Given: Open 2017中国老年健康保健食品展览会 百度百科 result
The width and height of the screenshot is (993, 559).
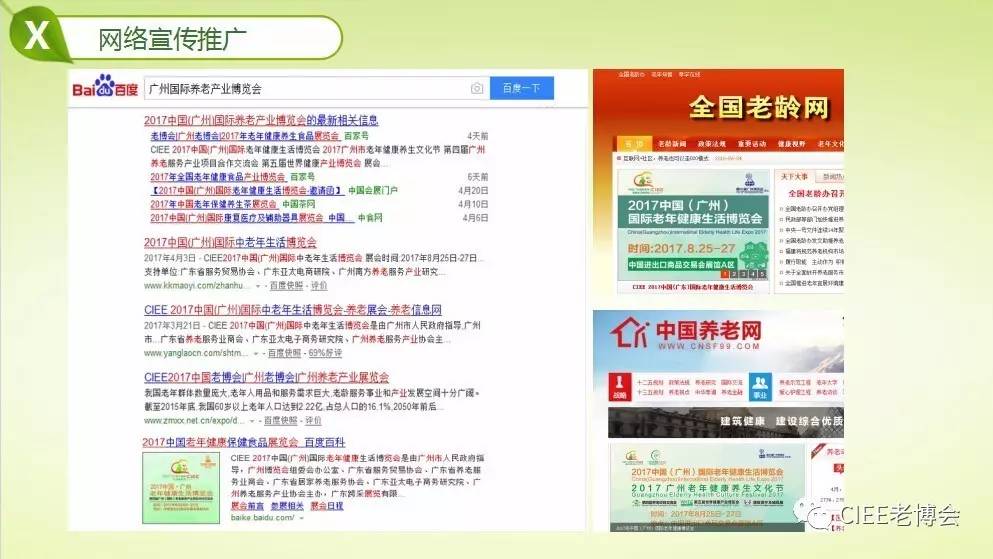Looking at the screenshot, I should (244, 442).
